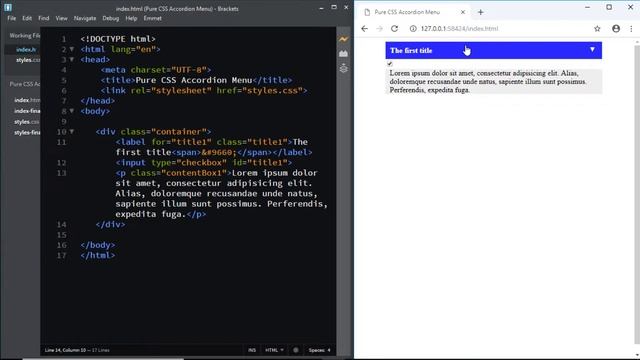This screenshot has width=640, height=360.
Task: Open Chrome's three-dot menu
Action: tap(631, 29)
